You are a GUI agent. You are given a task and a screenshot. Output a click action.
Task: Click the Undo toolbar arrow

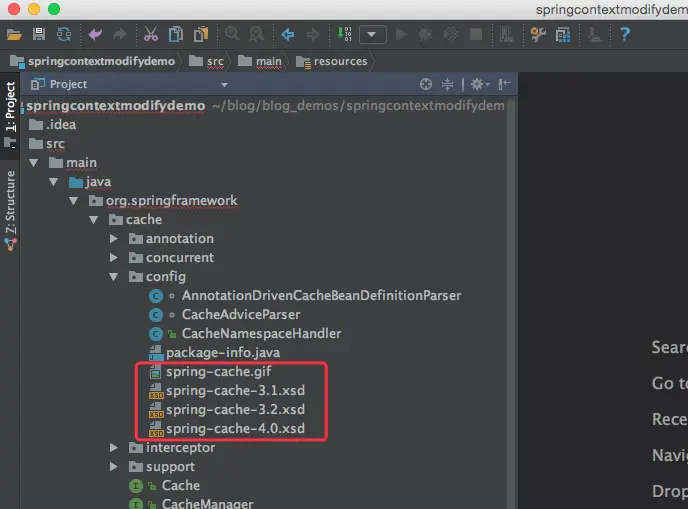[x=95, y=34]
